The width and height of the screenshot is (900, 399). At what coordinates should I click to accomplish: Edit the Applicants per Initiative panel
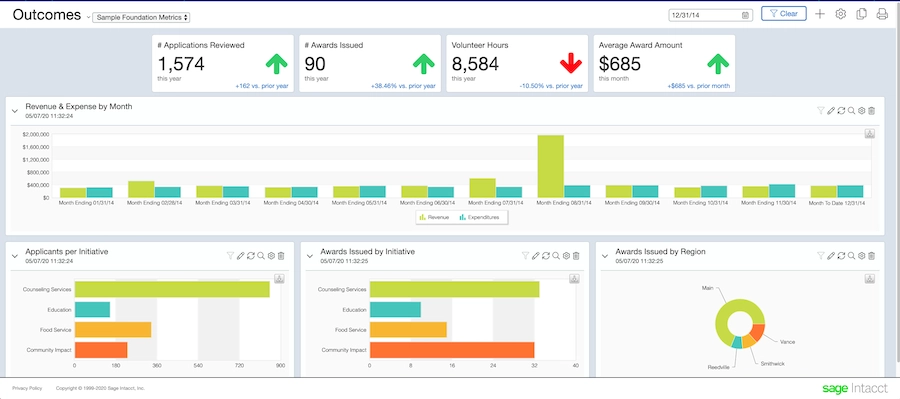pos(240,256)
